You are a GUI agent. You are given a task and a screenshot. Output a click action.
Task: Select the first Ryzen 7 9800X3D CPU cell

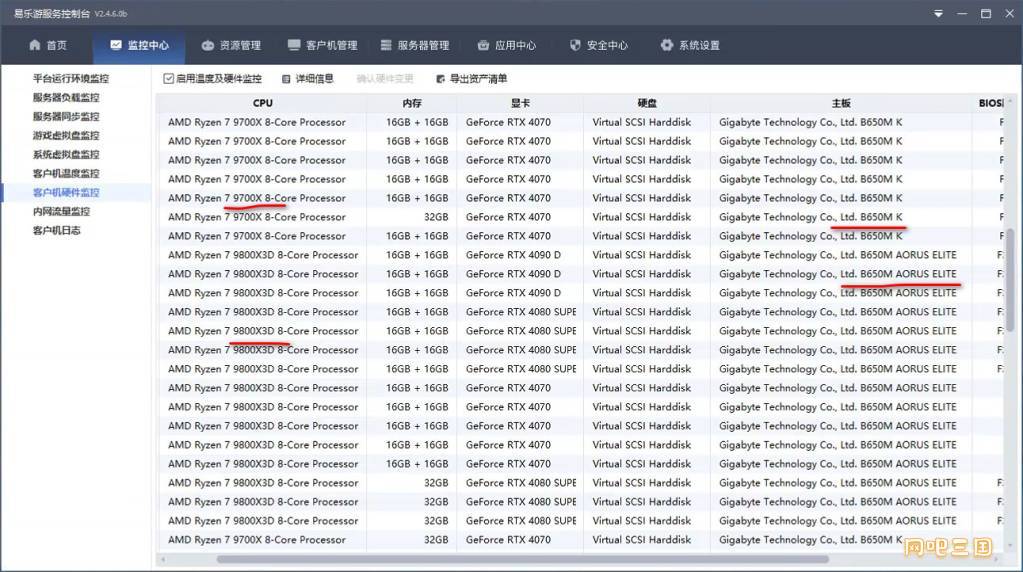(263, 255)
